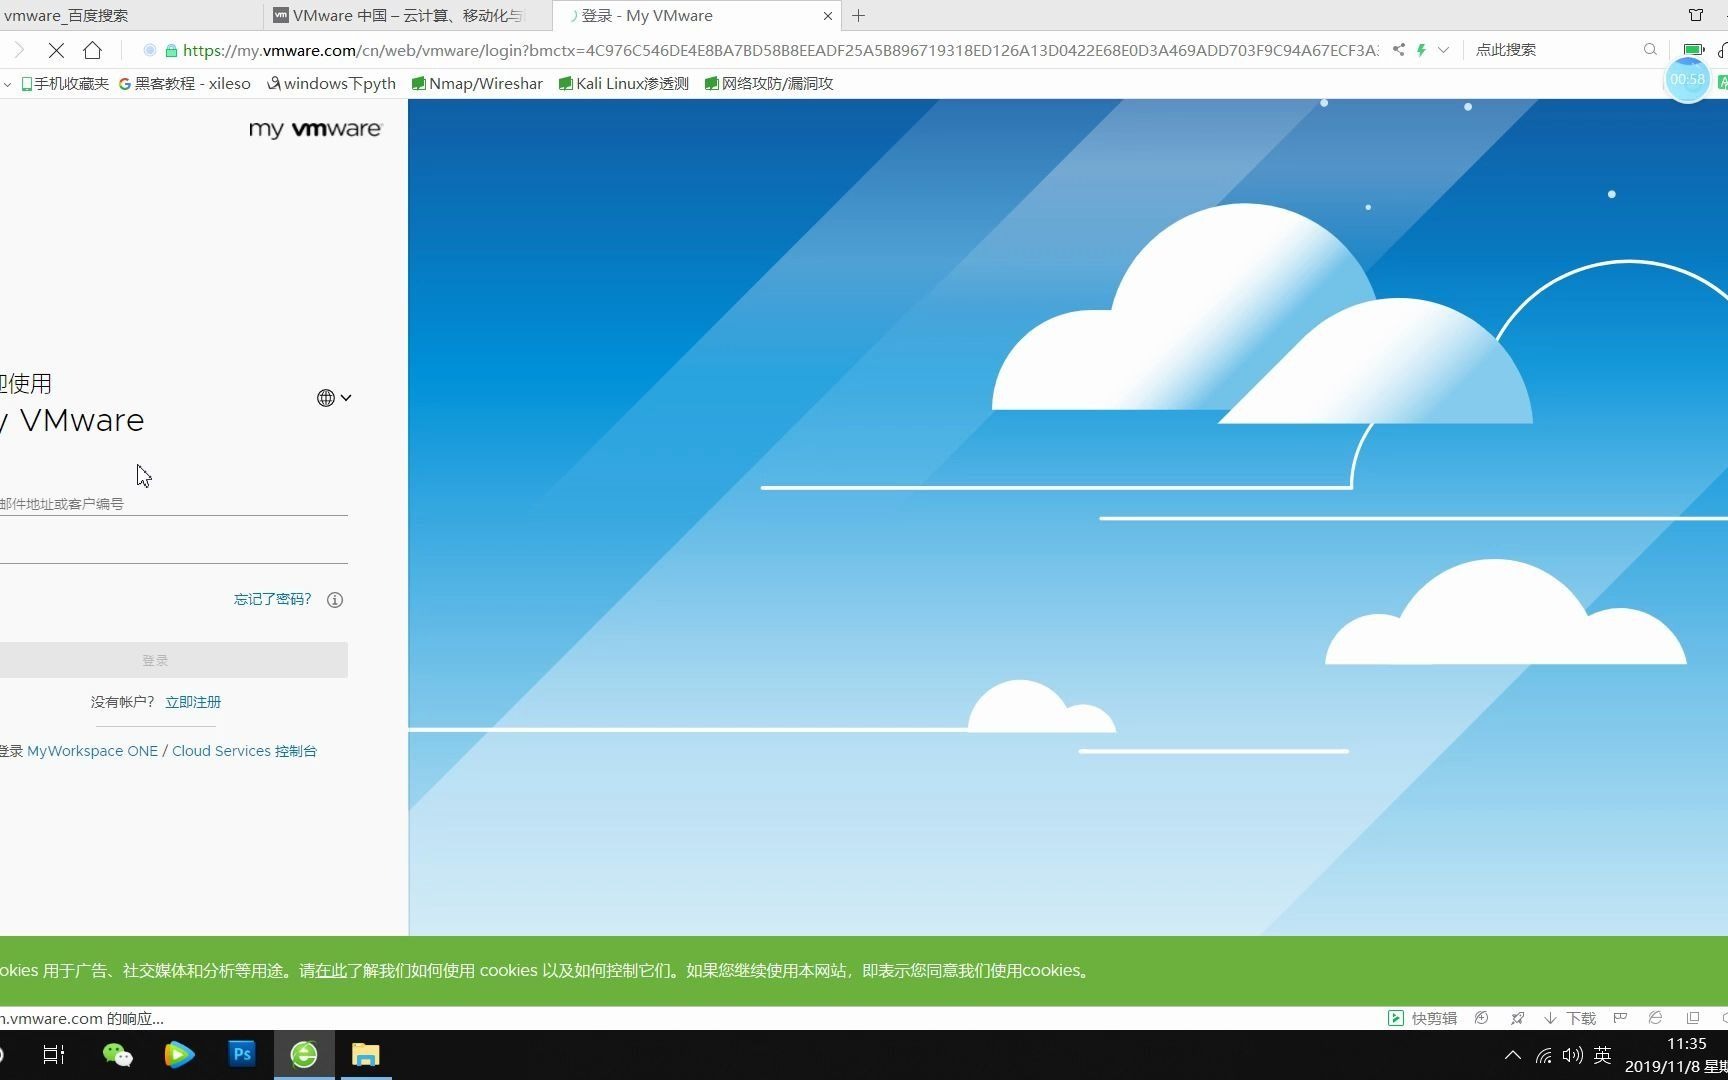Screen dimensions: 1728x1080
Task: Open the '网络攻防/漏洞攻' bookmark folder
Action: (769, 84)
